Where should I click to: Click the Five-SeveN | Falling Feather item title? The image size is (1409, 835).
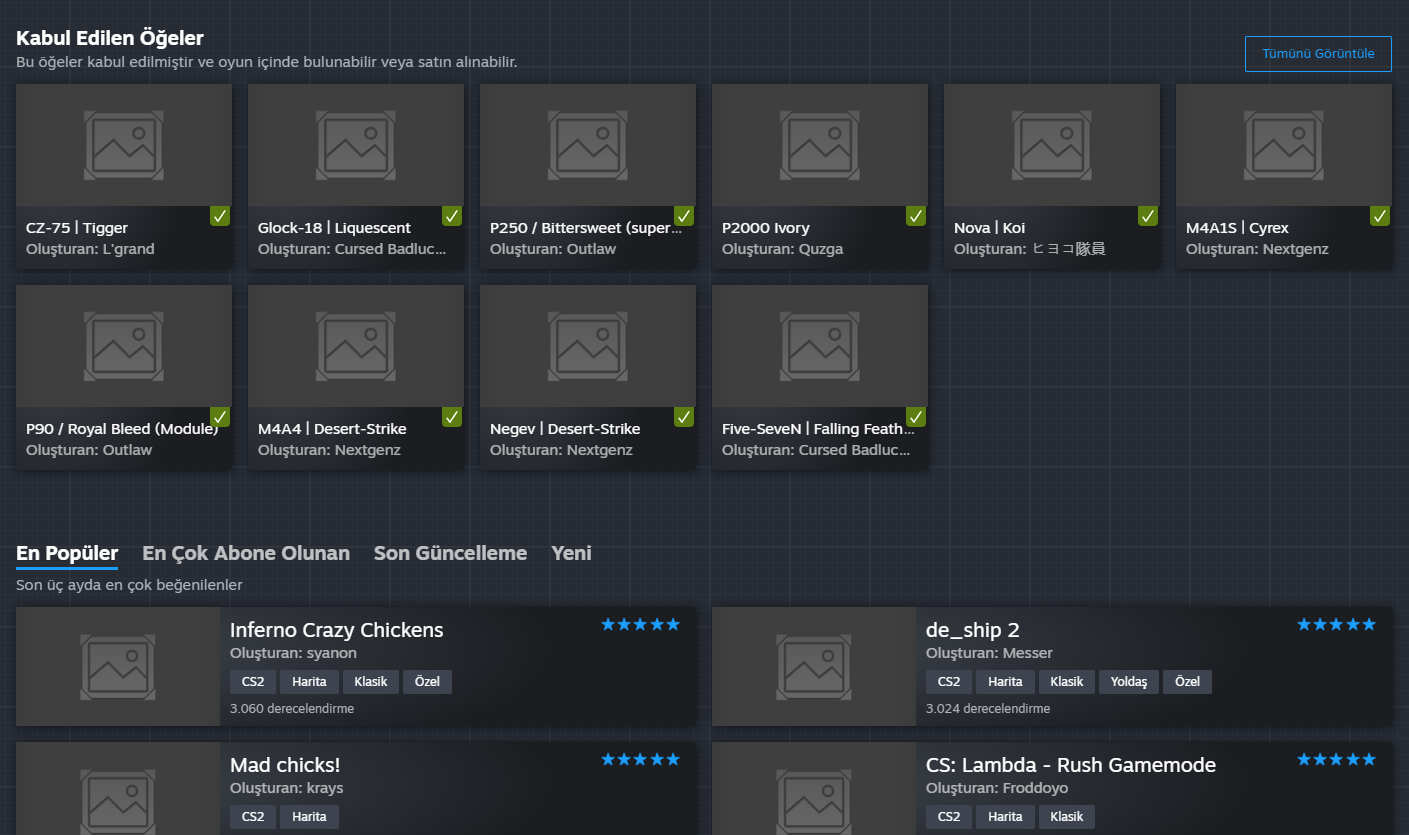pyautogui.click(x=818, y=429)
